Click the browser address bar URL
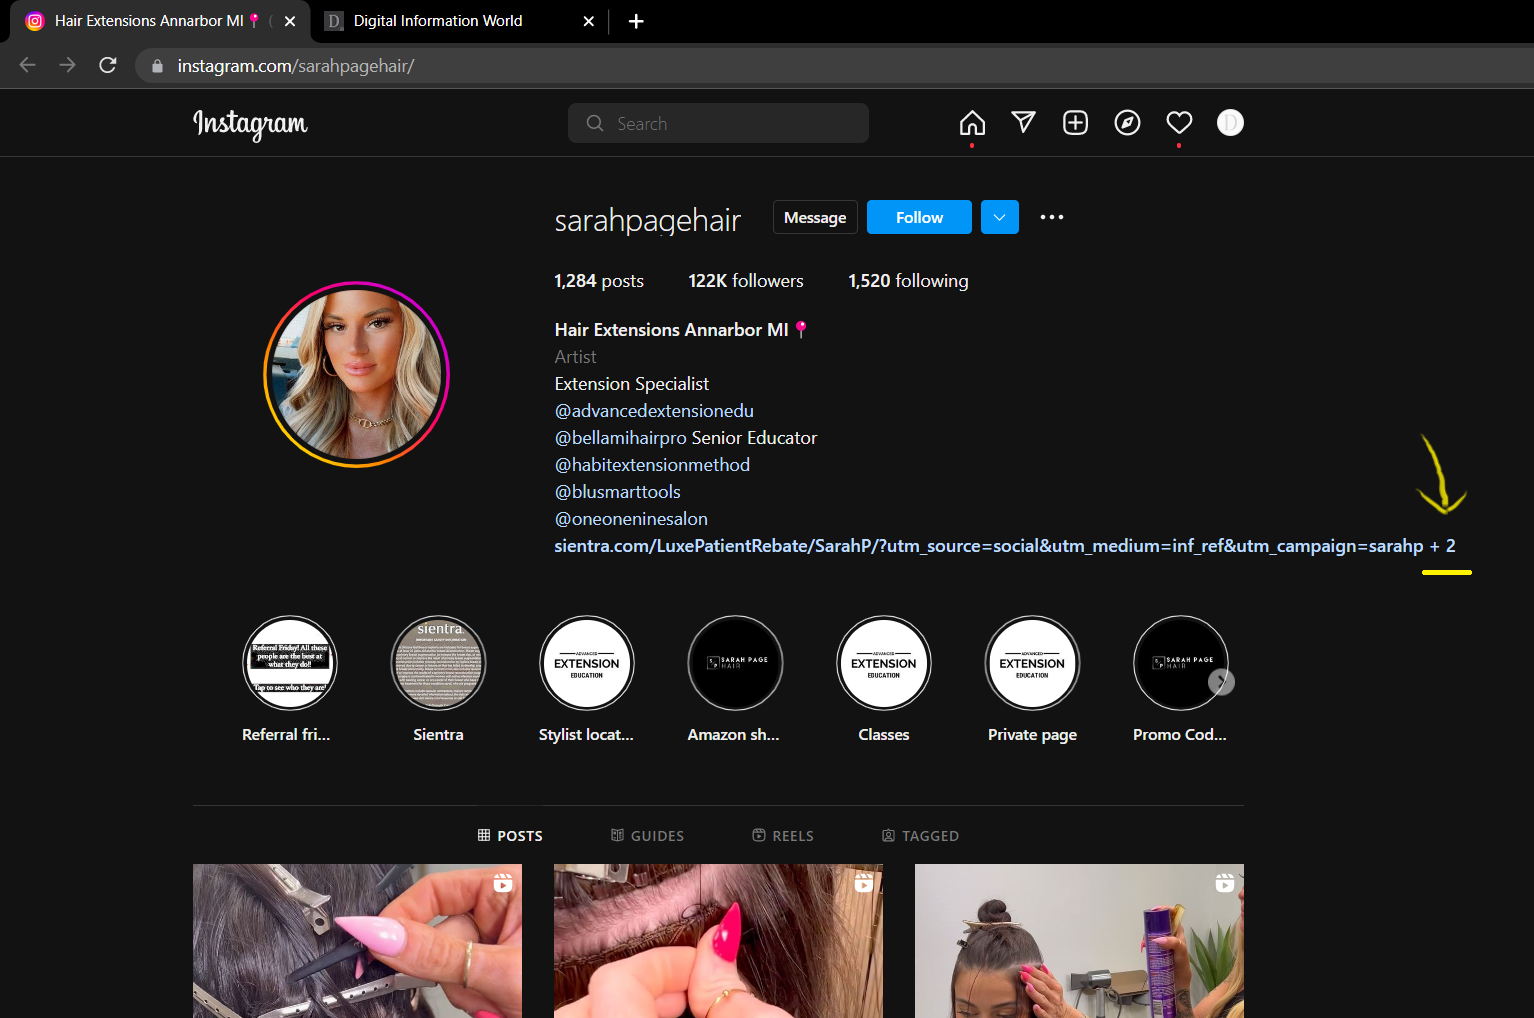Viewport: 1534px width, 1018px height. tap(296, 66)
